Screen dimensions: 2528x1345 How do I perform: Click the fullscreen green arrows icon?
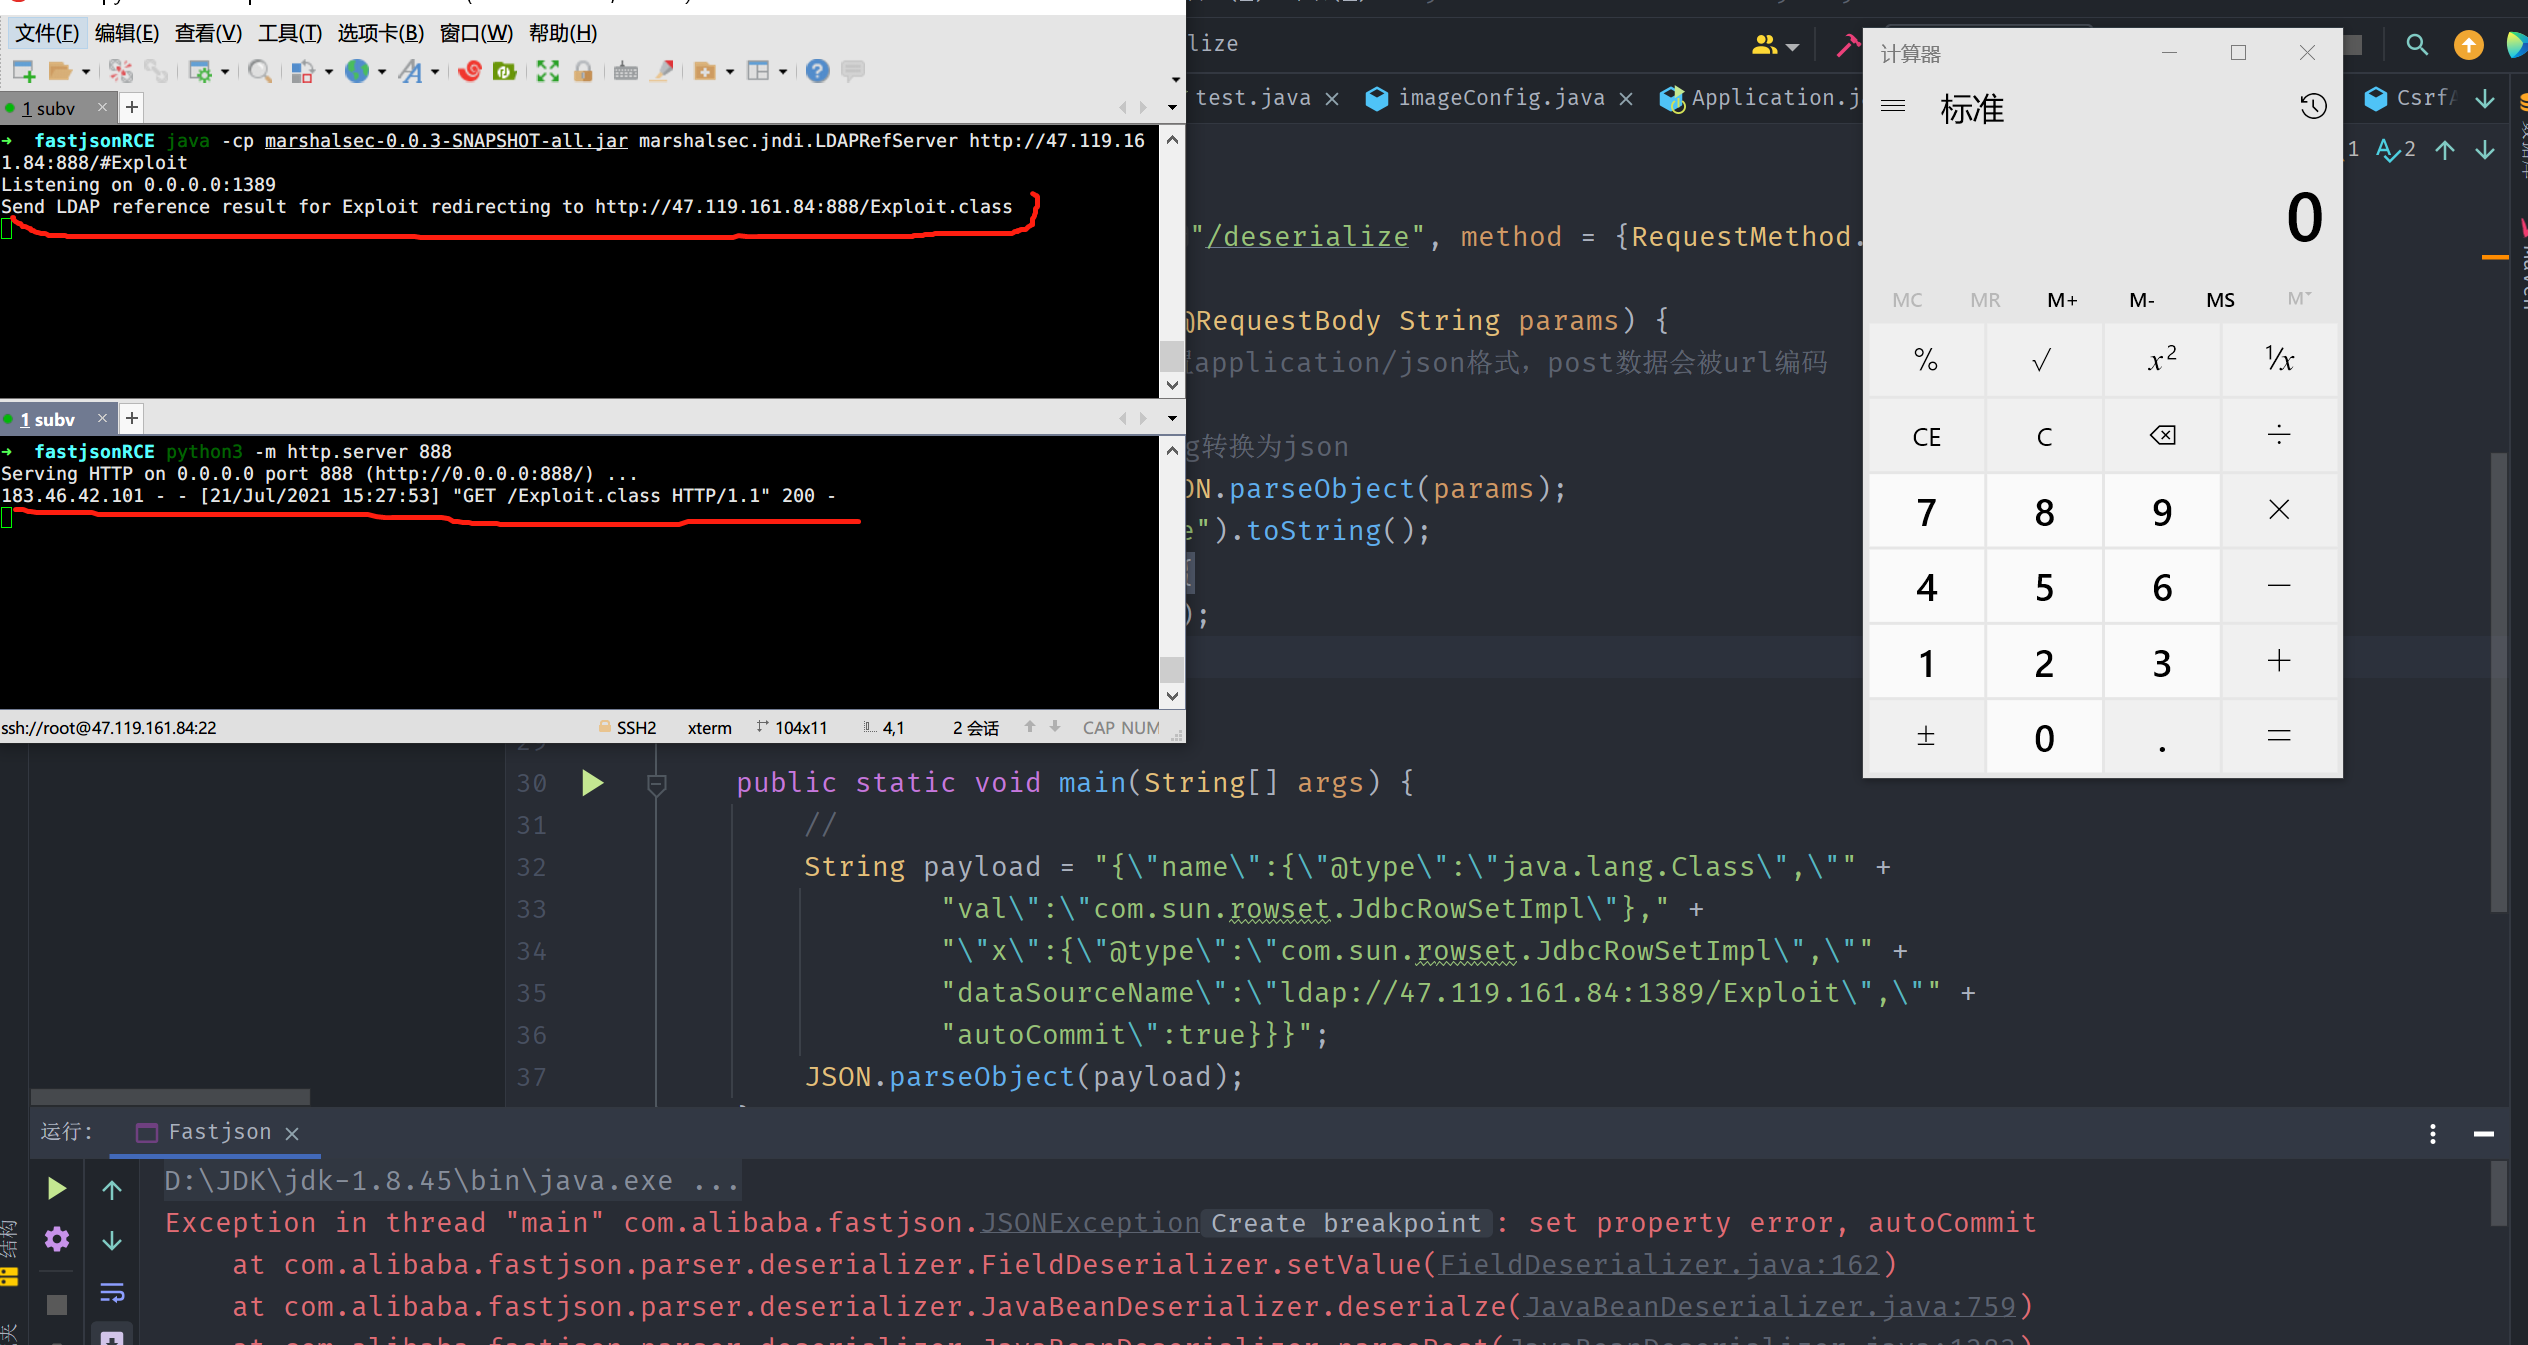point(547,71)
